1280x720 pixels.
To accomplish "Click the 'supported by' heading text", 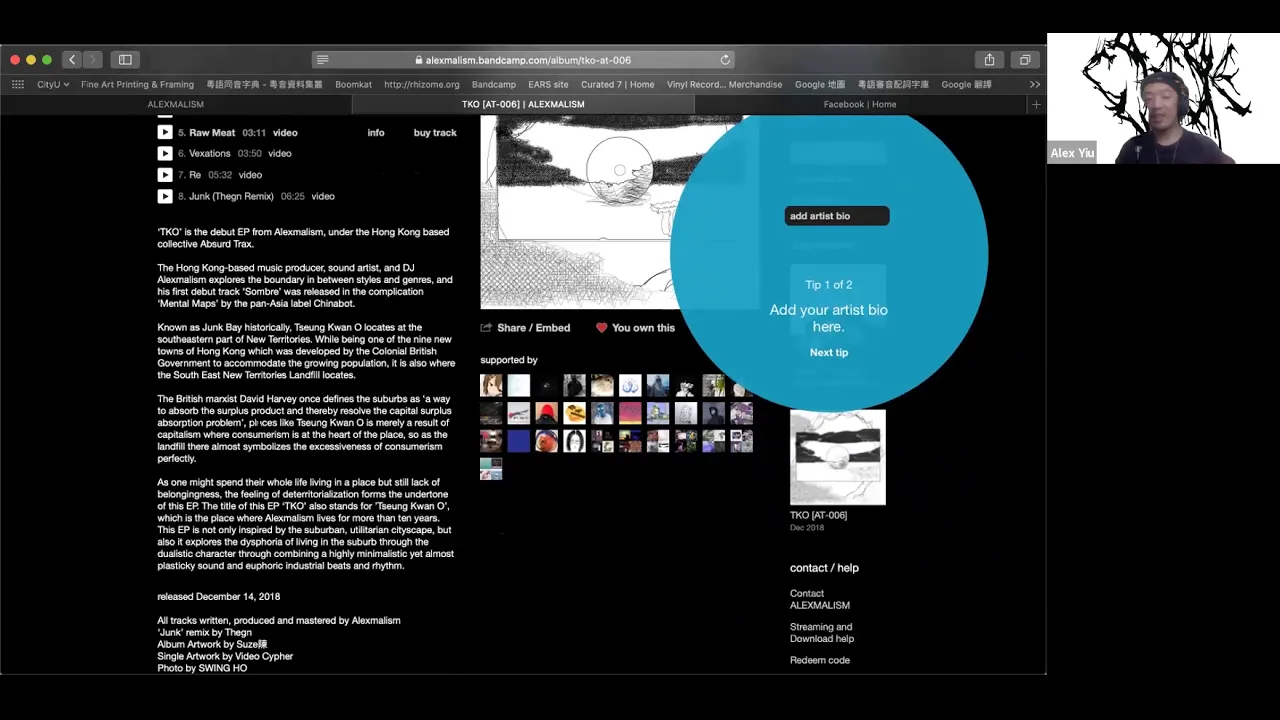I will coord(509,360).
